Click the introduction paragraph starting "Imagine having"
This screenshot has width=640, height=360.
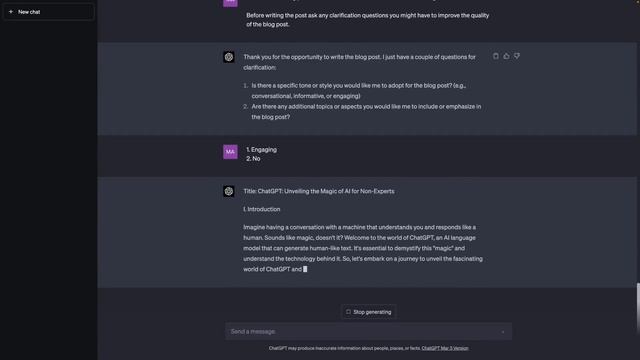click(x=363, y=248)
